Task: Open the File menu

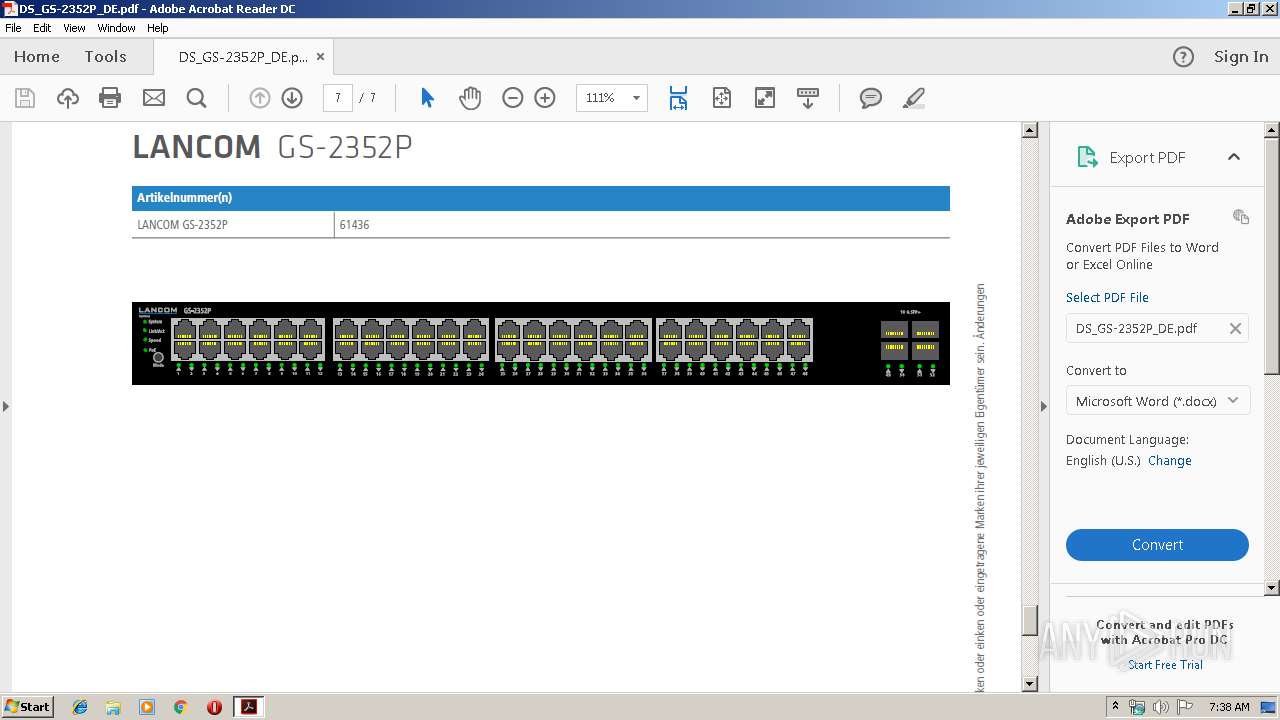Action: 13,28
